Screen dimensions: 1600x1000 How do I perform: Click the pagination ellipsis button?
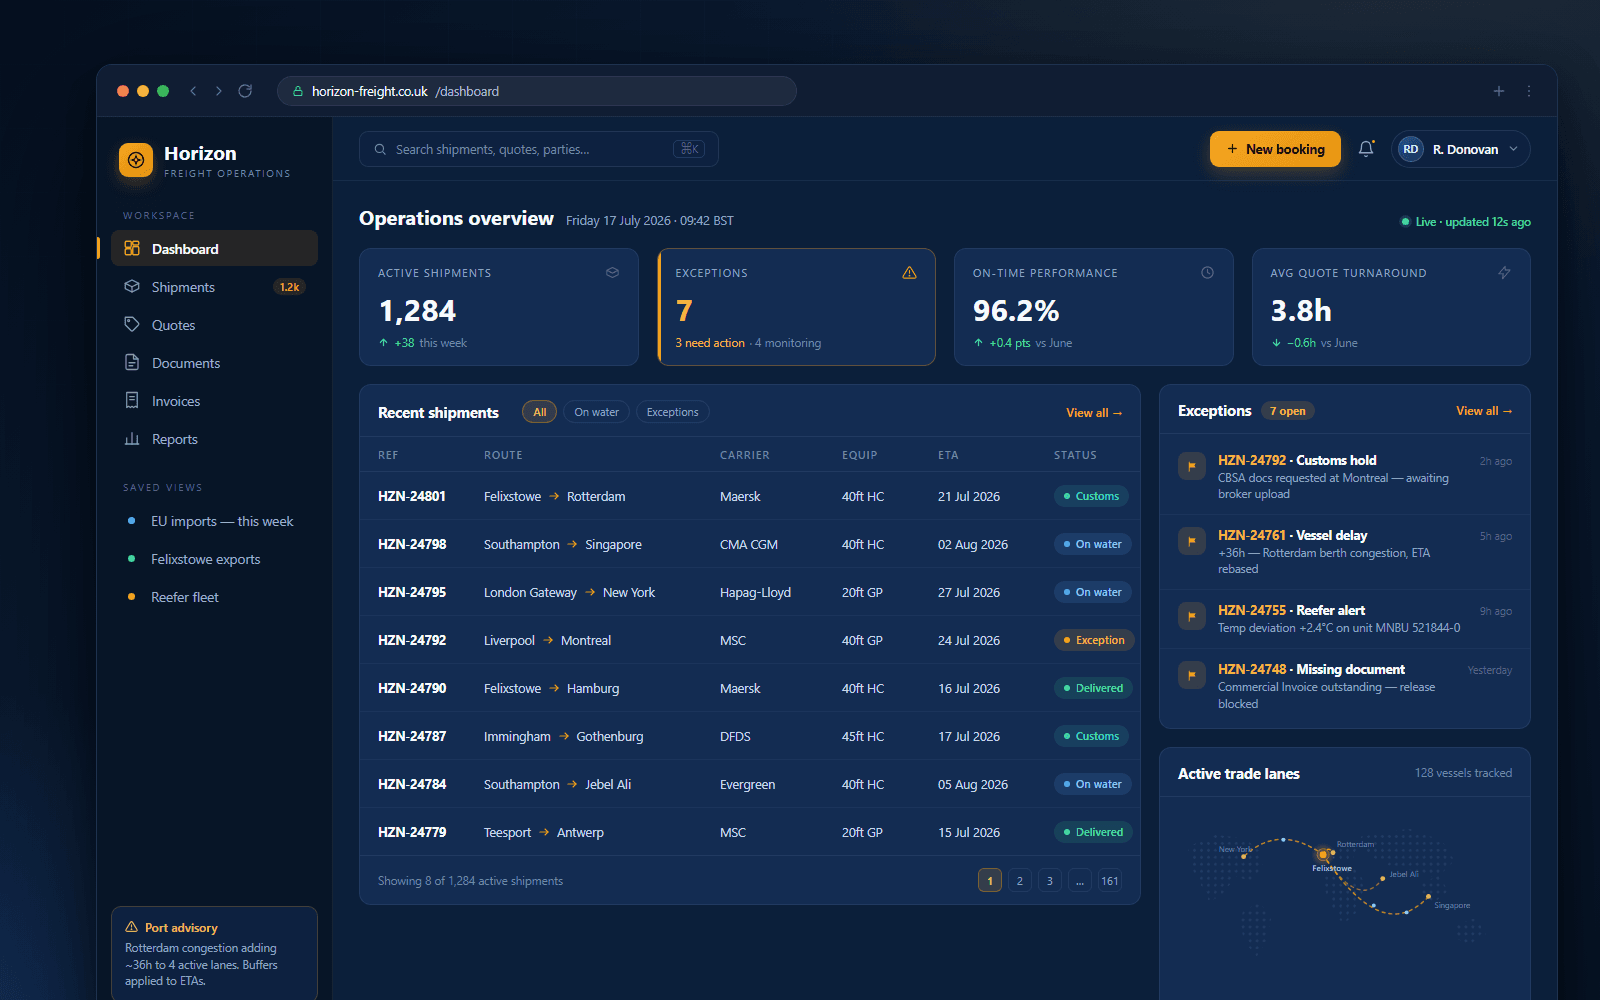pos(1080,881)
